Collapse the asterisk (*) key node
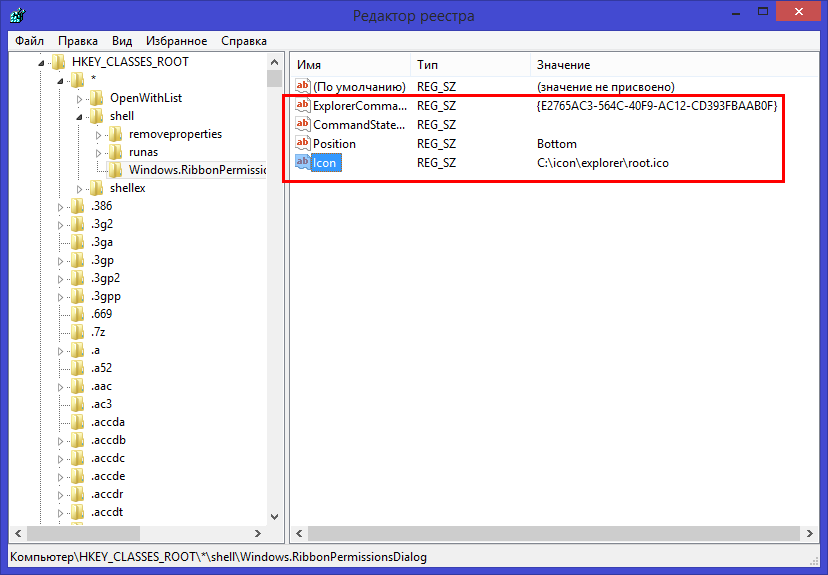The height and width of the screenshot is (575, 828). tap(60, 81)
